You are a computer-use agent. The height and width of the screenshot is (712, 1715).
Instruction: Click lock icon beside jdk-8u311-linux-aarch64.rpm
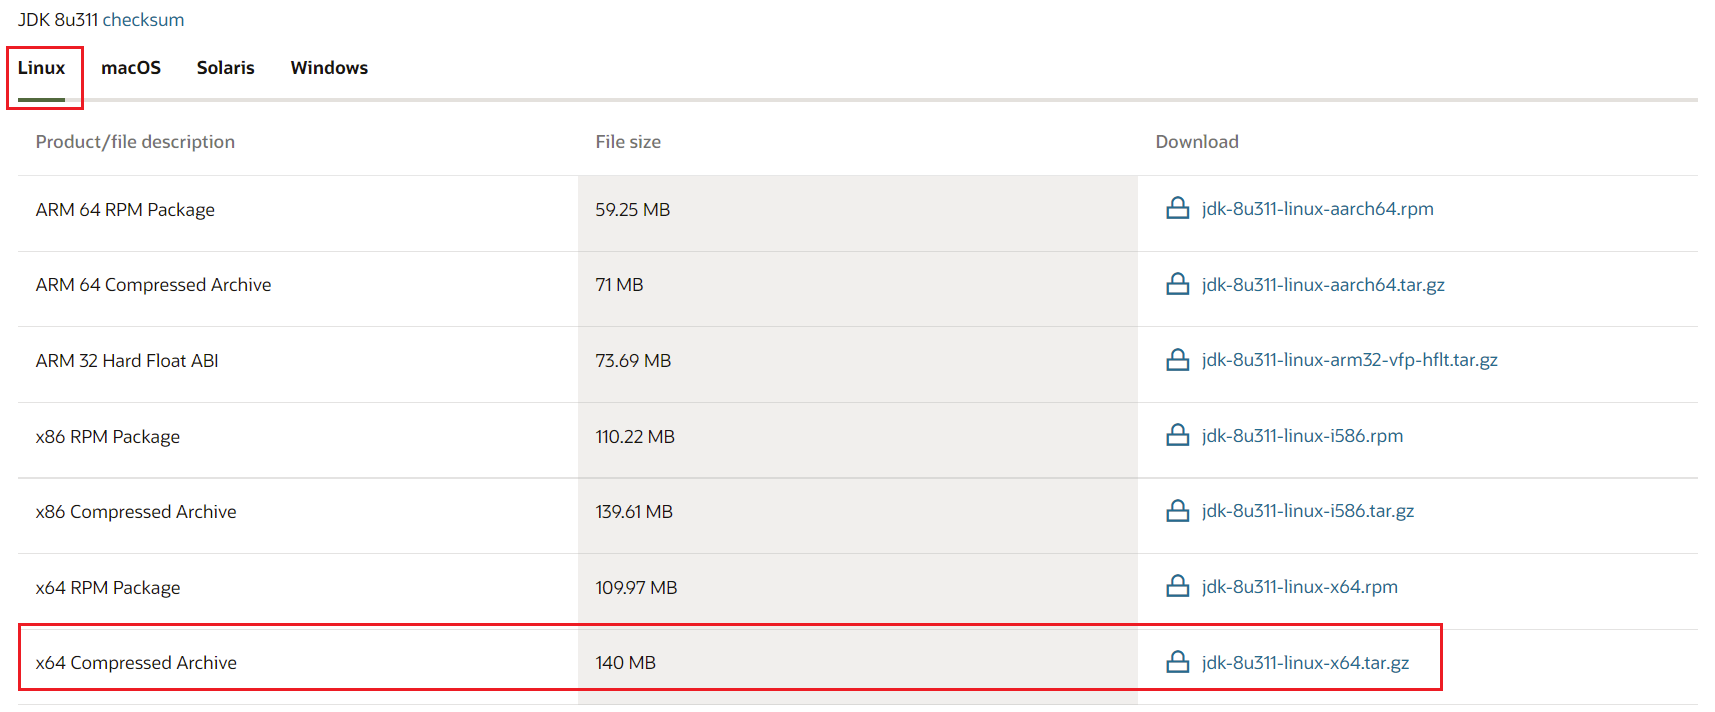(1178, 208)
